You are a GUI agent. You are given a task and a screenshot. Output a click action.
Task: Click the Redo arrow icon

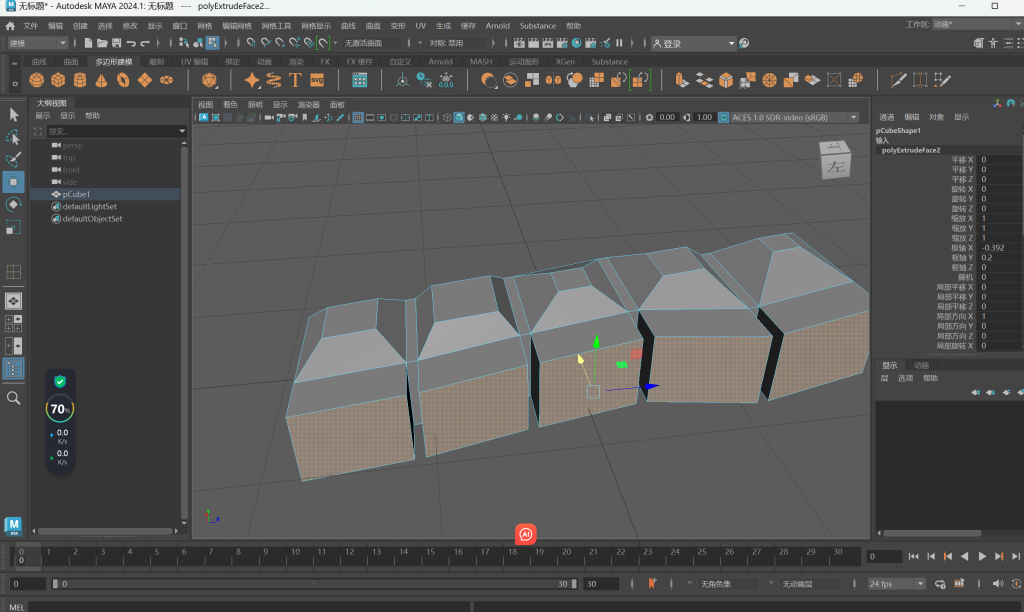pyautogui.click(x=146, y=43)
